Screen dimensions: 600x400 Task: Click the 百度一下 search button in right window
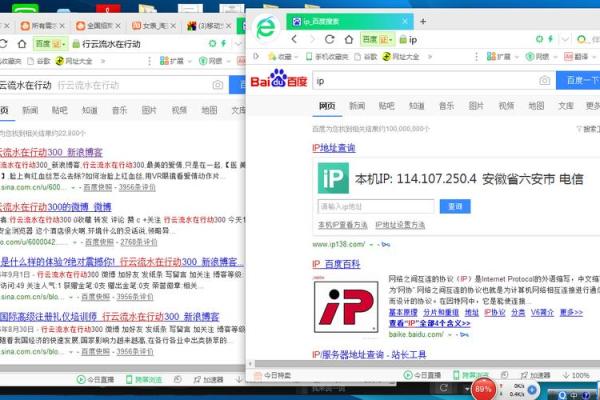pos(578,80)
